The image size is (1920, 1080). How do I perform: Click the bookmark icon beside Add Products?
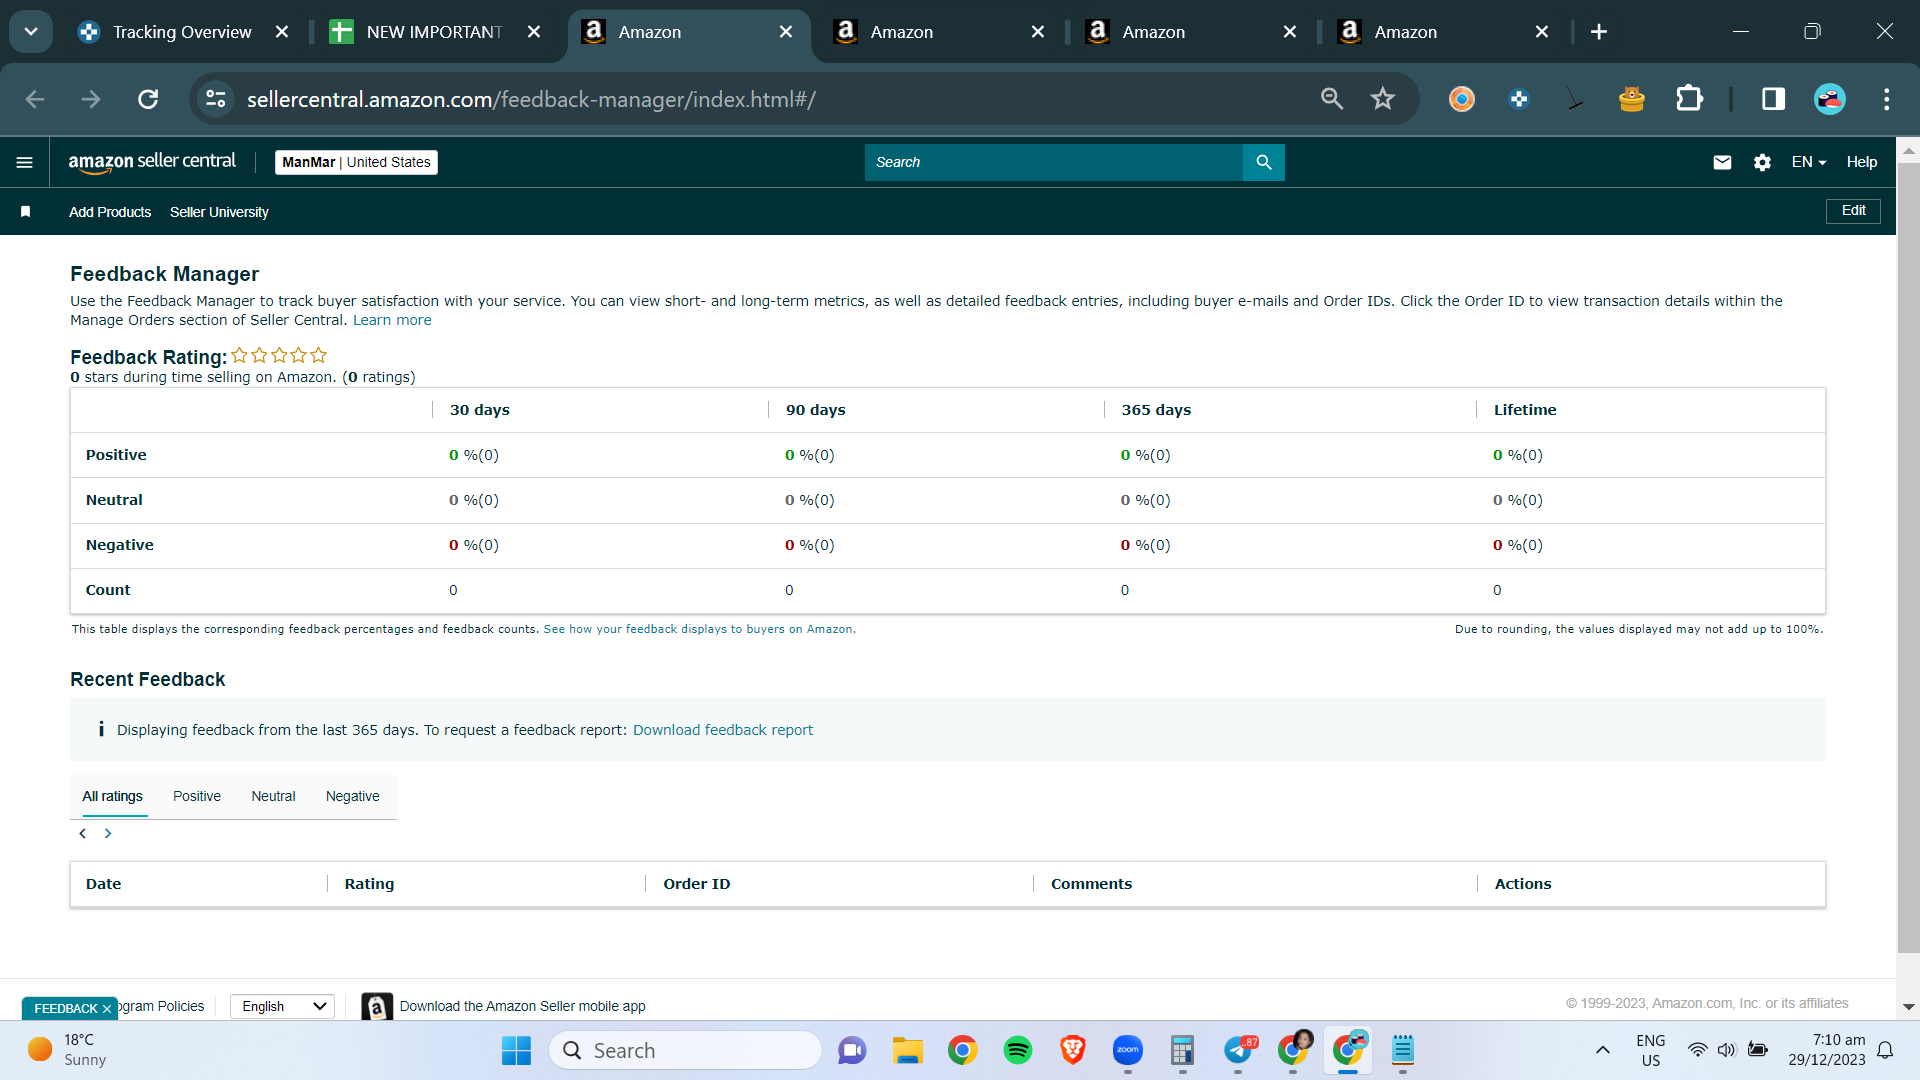[26, 212]
